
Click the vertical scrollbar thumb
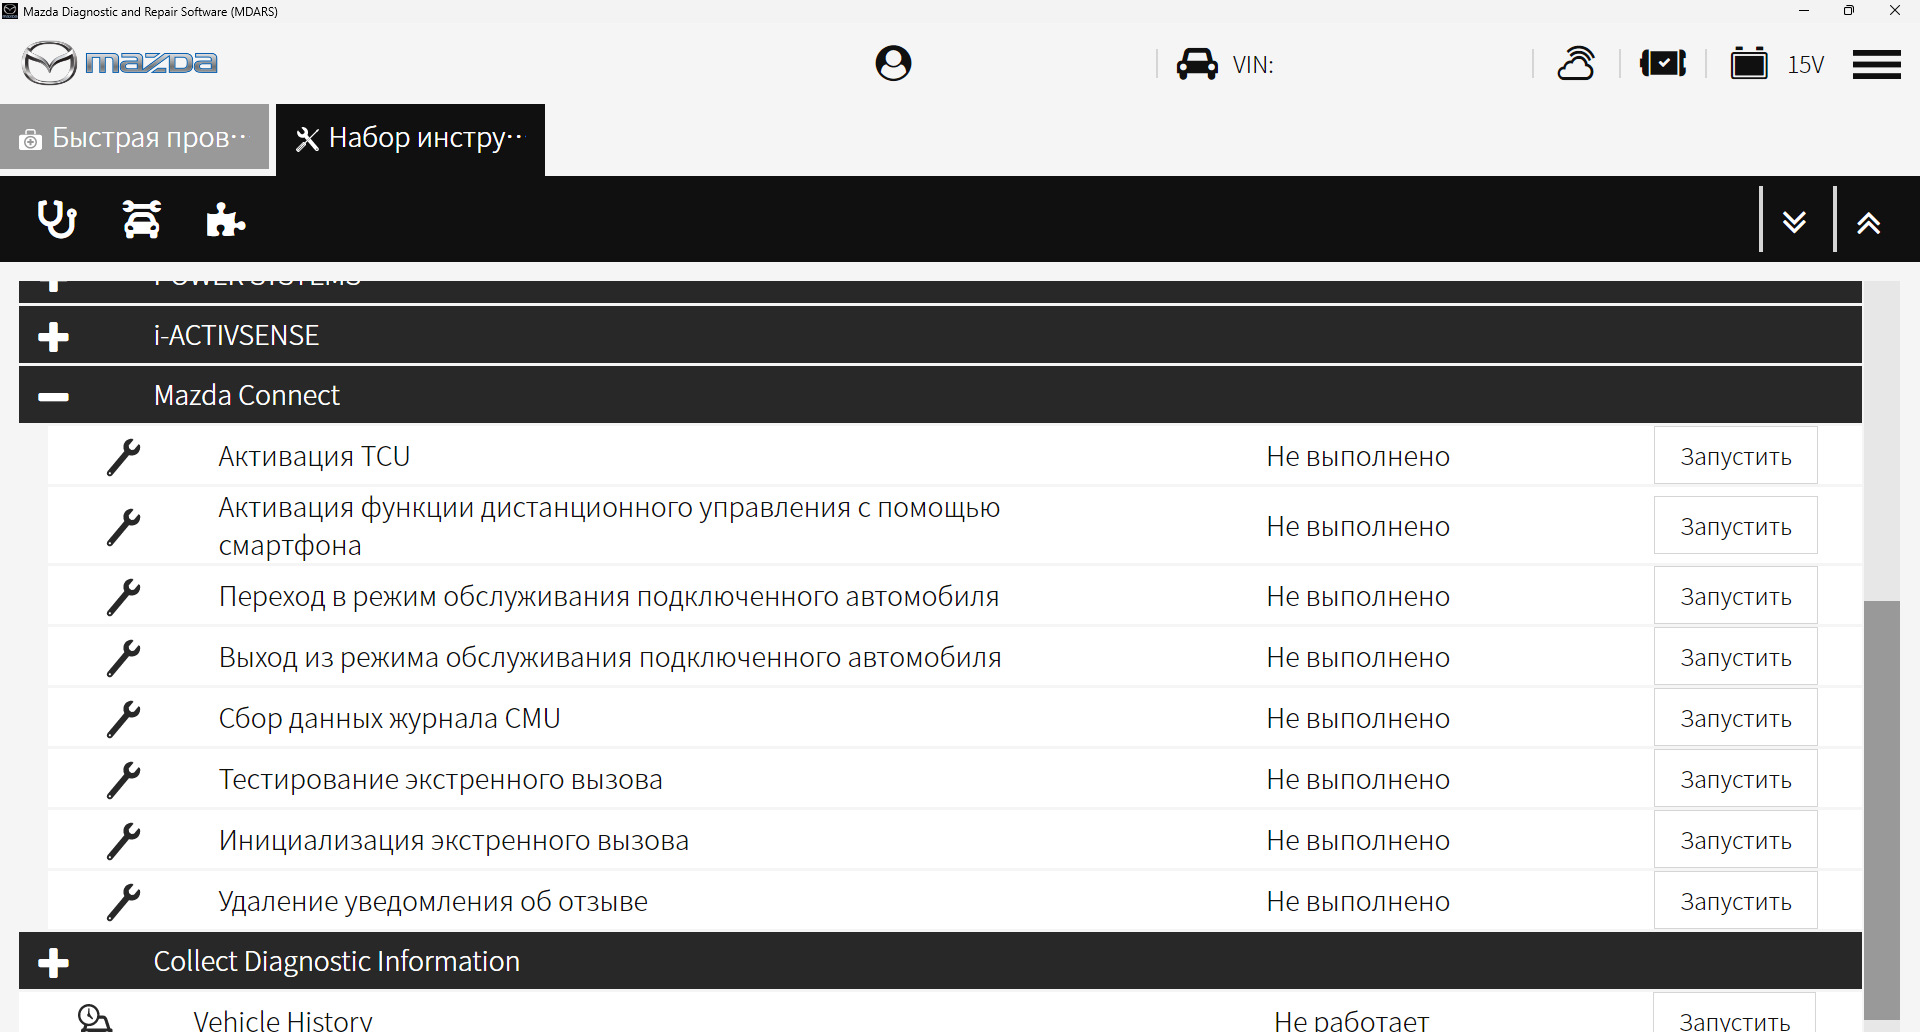click(1882, 810)
